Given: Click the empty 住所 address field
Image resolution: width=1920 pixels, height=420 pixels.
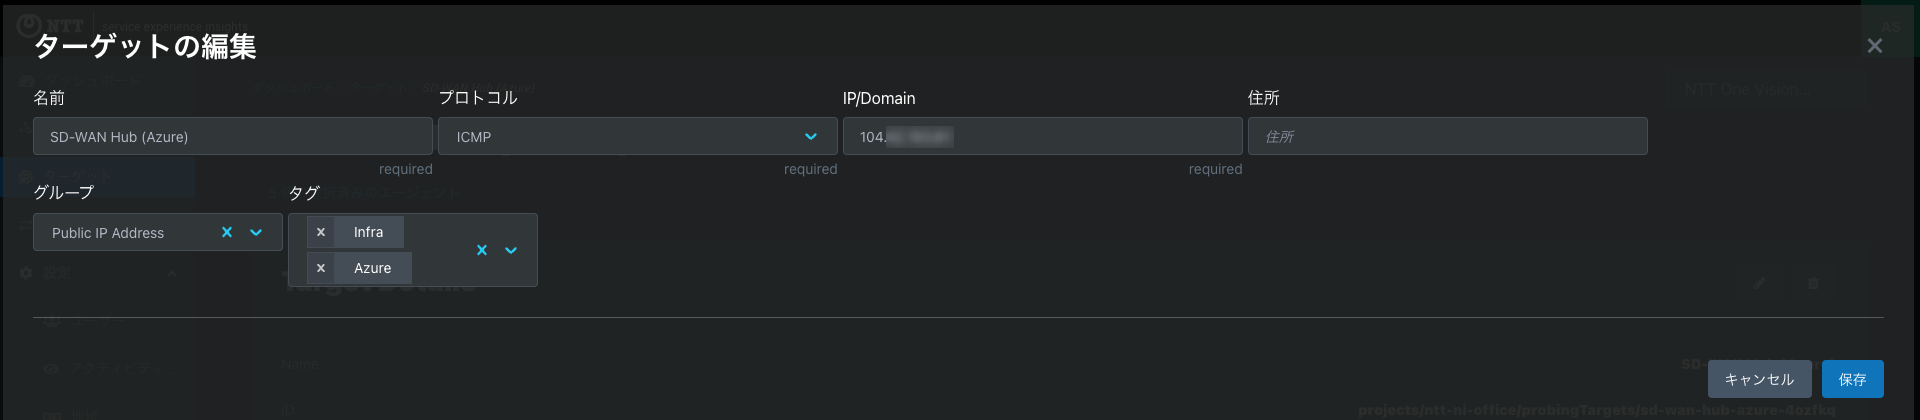Looking at the screenshot, I should pos(1447,136).
